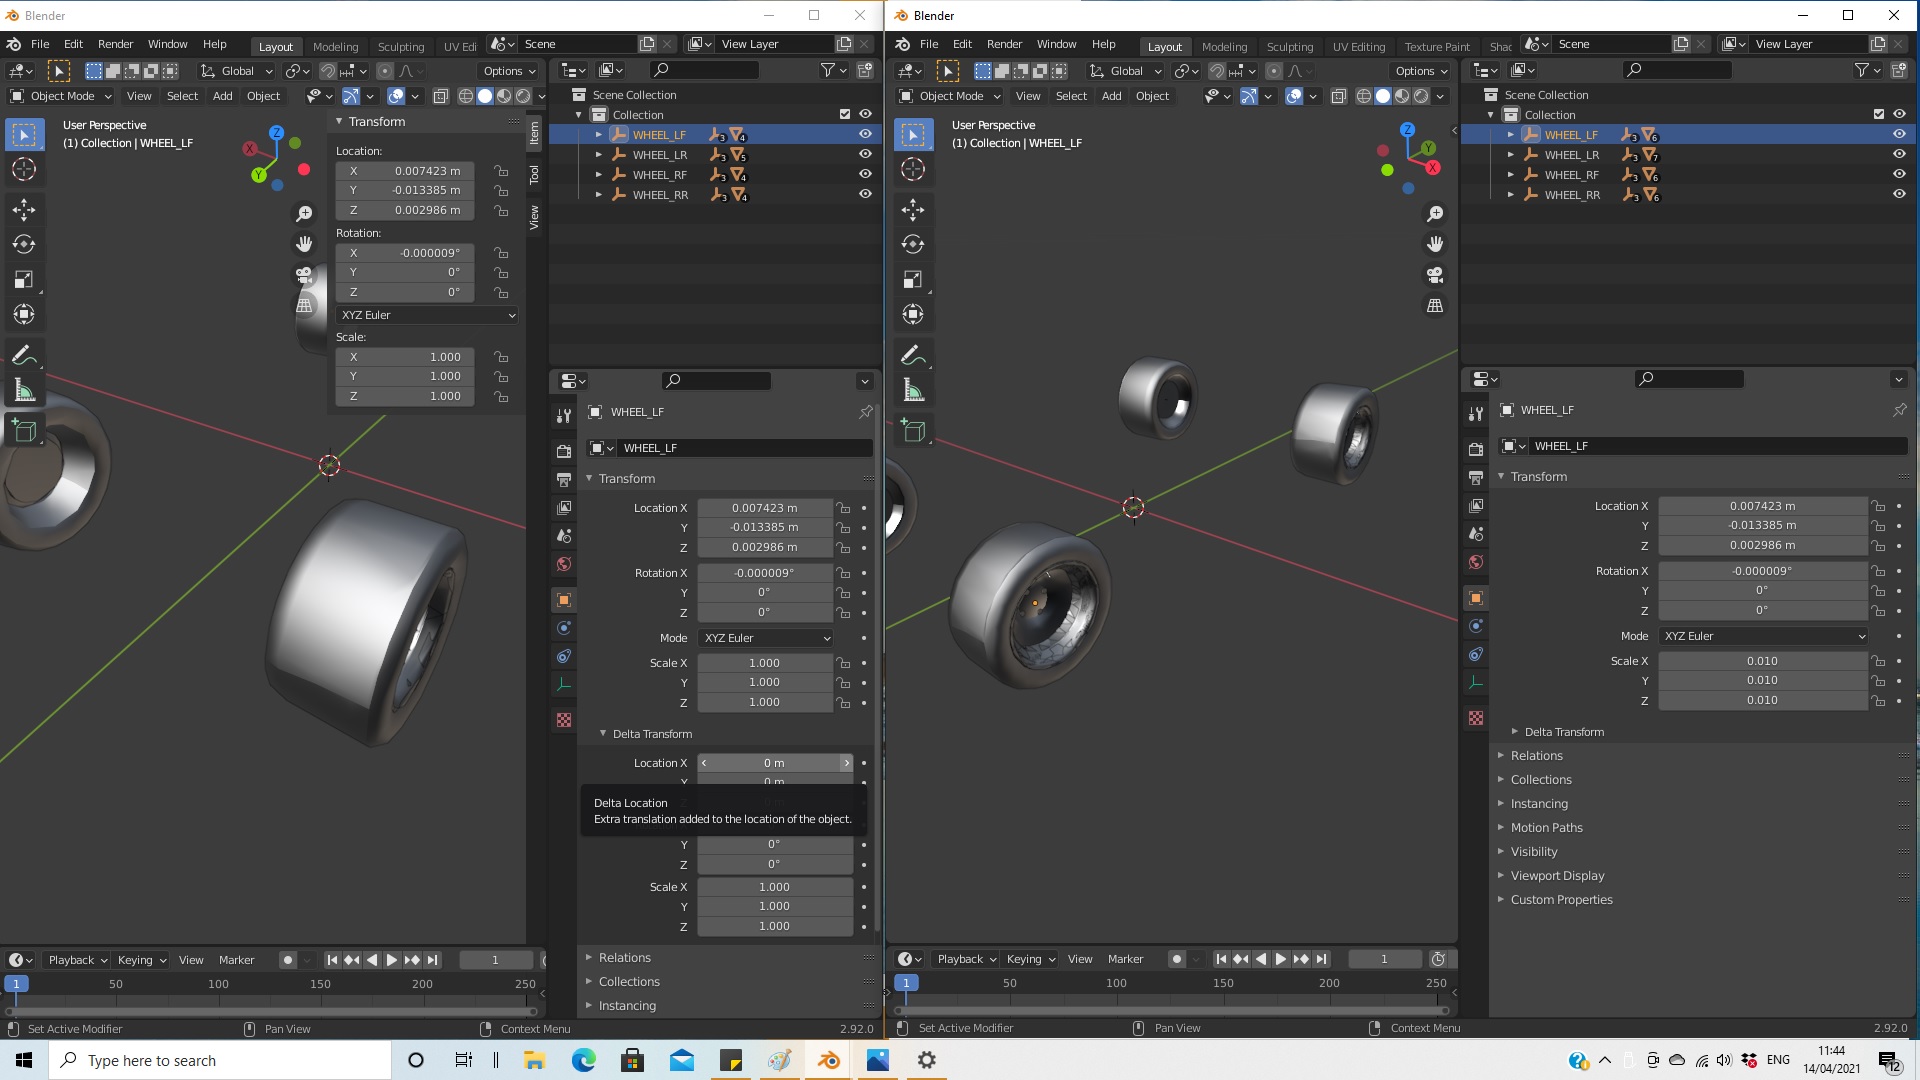Select the Scale tool in right Blender toolbar
This screenshot has height=1080, width=1920.
point(913,279)
